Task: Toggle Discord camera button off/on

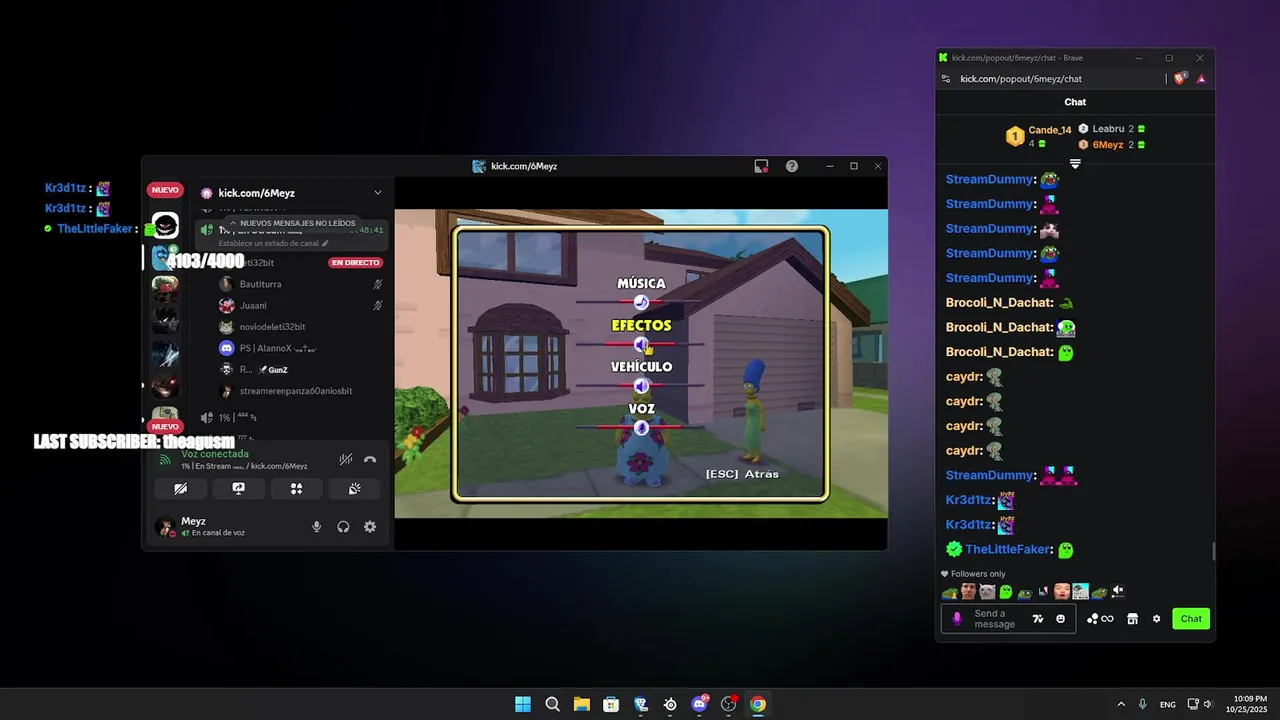Action: click(180, 489)
